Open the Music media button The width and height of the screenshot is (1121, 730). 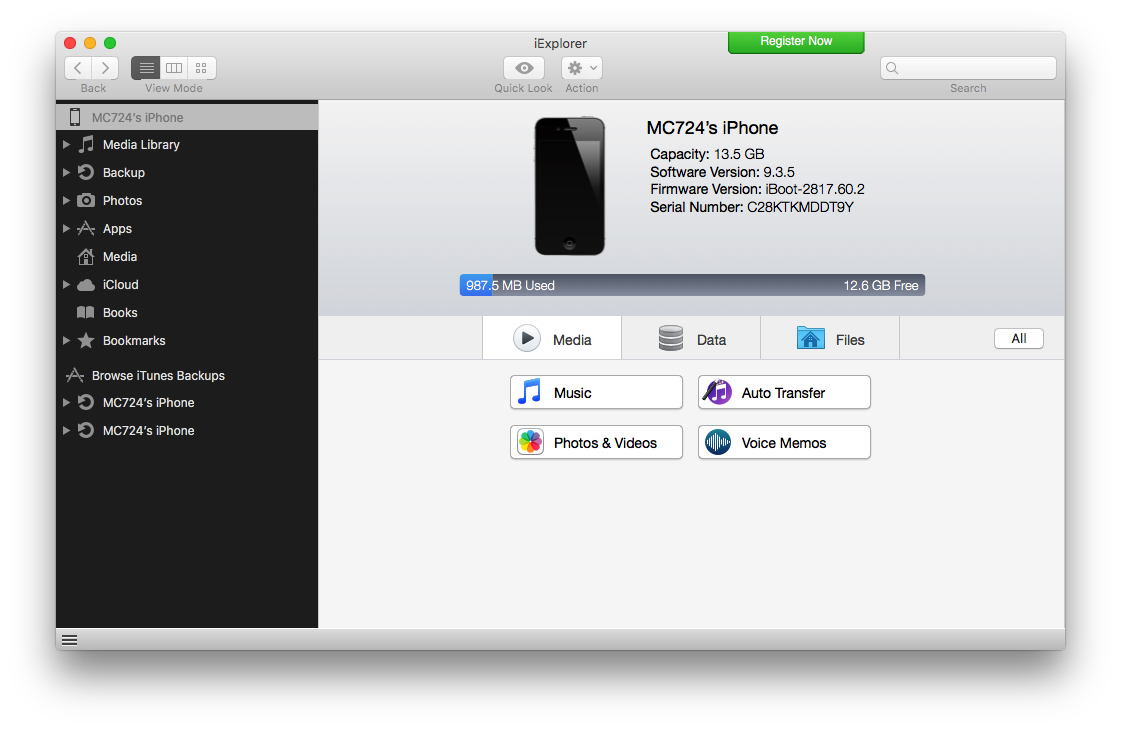click(x=596, y=393)
